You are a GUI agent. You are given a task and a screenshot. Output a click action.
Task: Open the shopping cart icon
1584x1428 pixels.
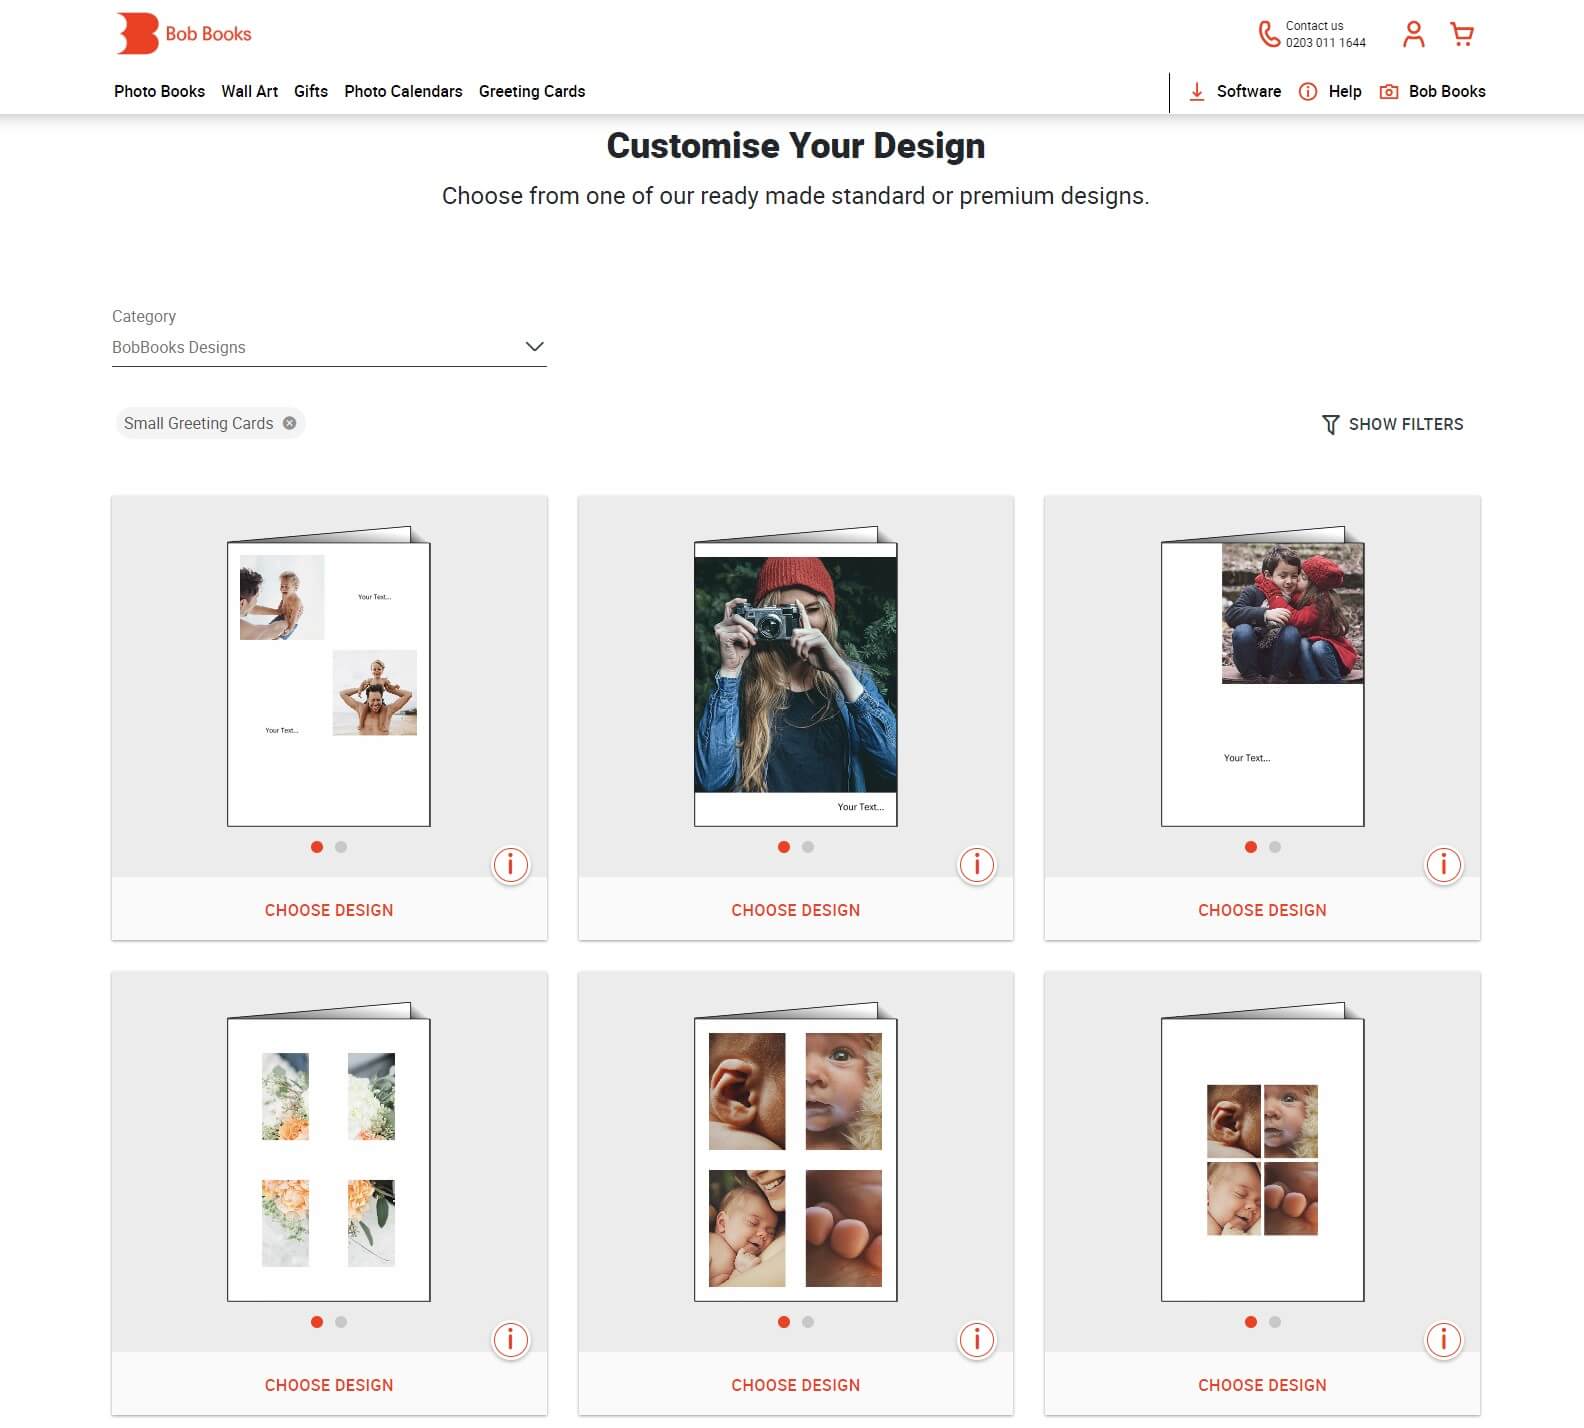coord(1462,35)
